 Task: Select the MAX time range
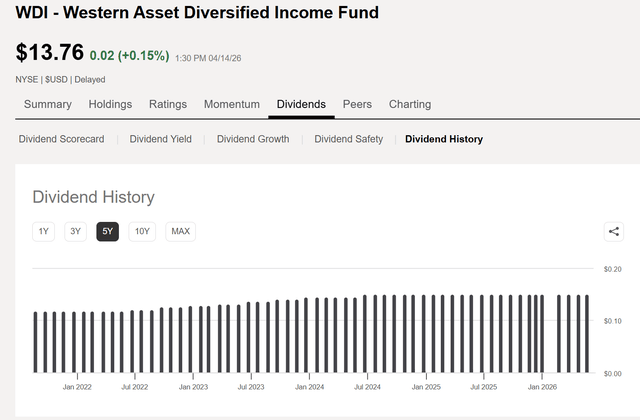[x=180, y=231]
